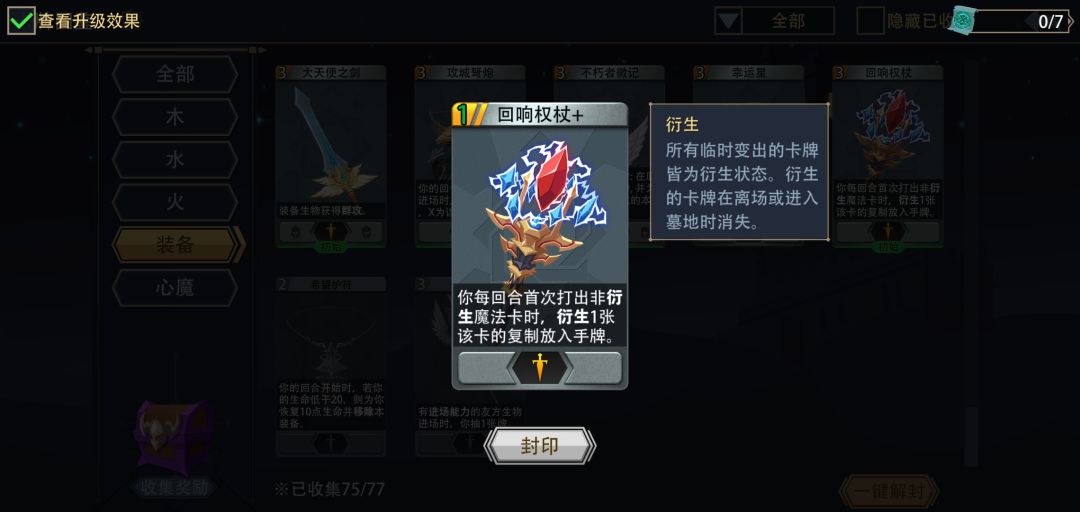Uncheck the 查看升级效果 checkbox
Viewport: 1080px width, 512px height.
(x=21, y=21)
